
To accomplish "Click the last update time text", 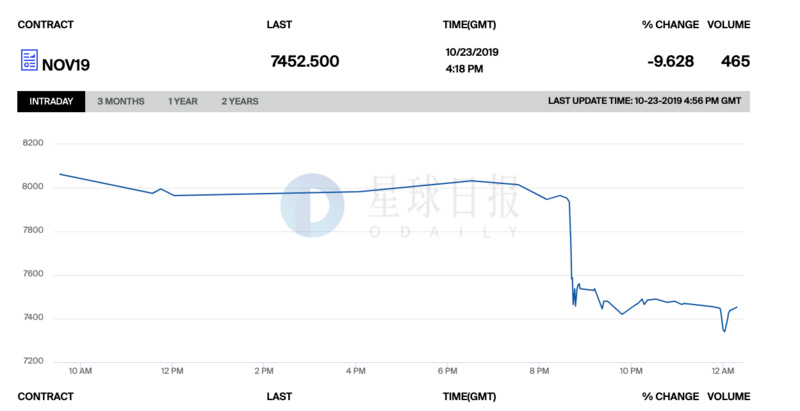I will [645, 102].
